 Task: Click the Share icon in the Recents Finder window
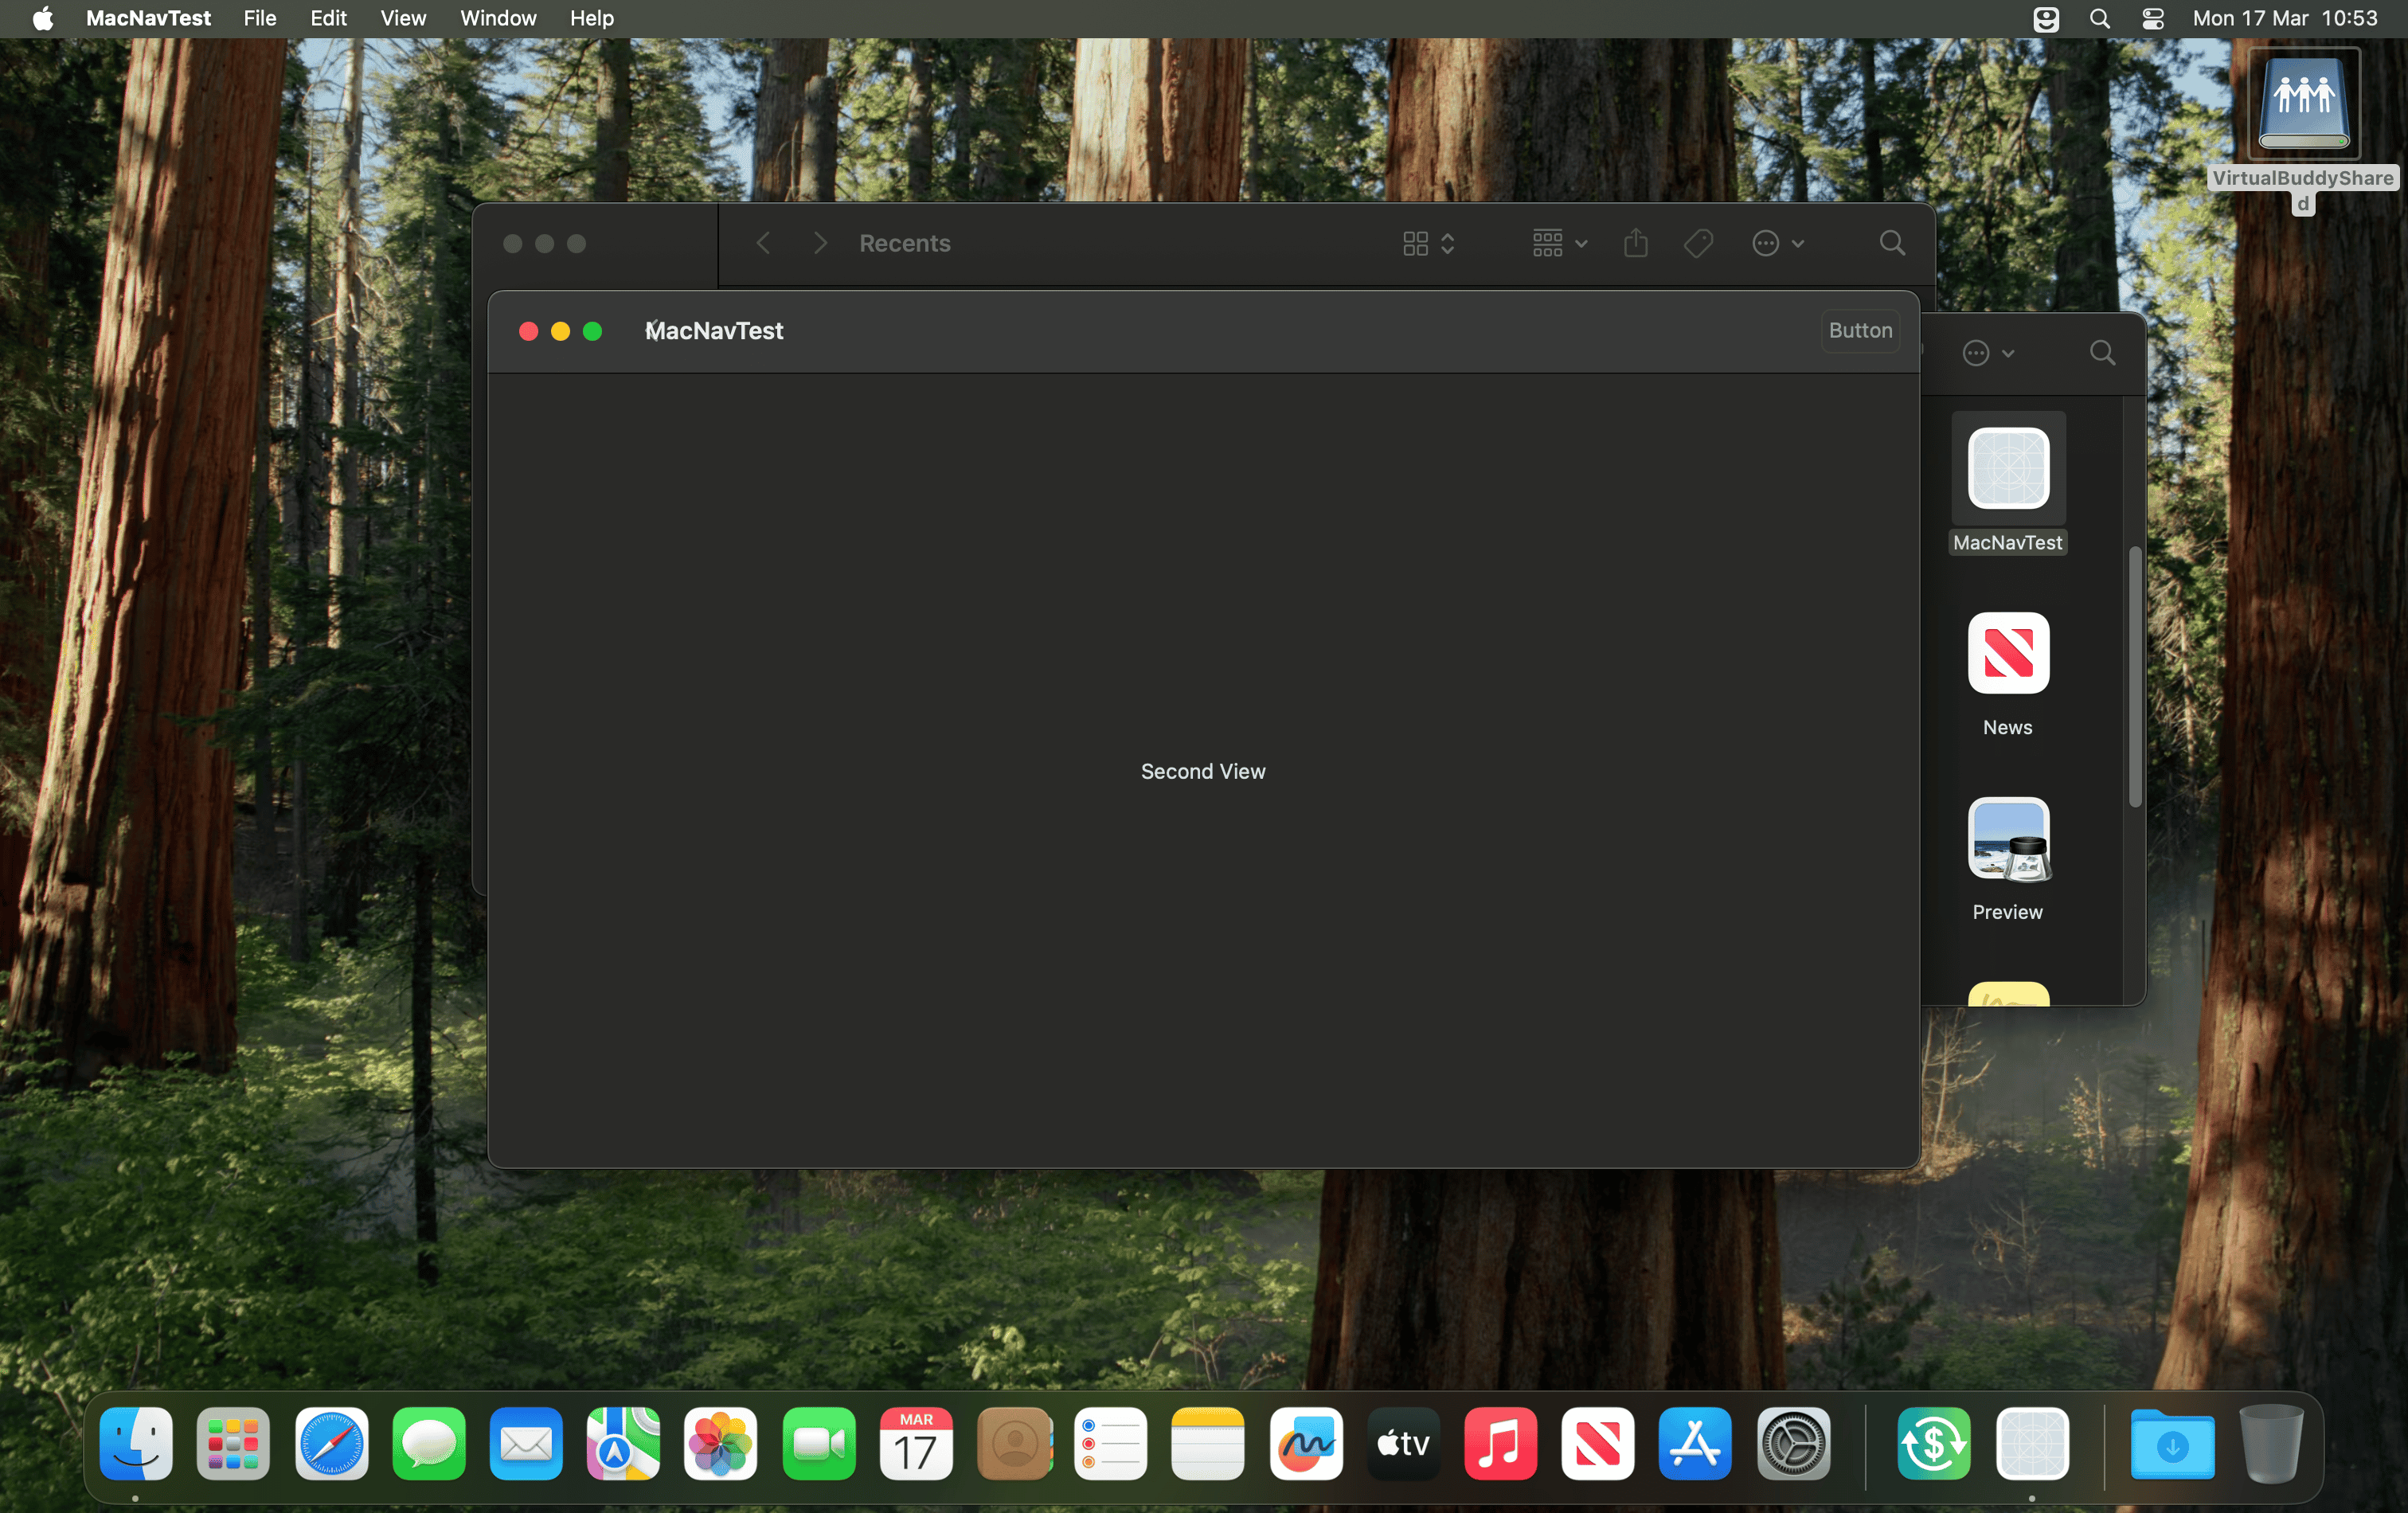click(x=1635, y=243)
